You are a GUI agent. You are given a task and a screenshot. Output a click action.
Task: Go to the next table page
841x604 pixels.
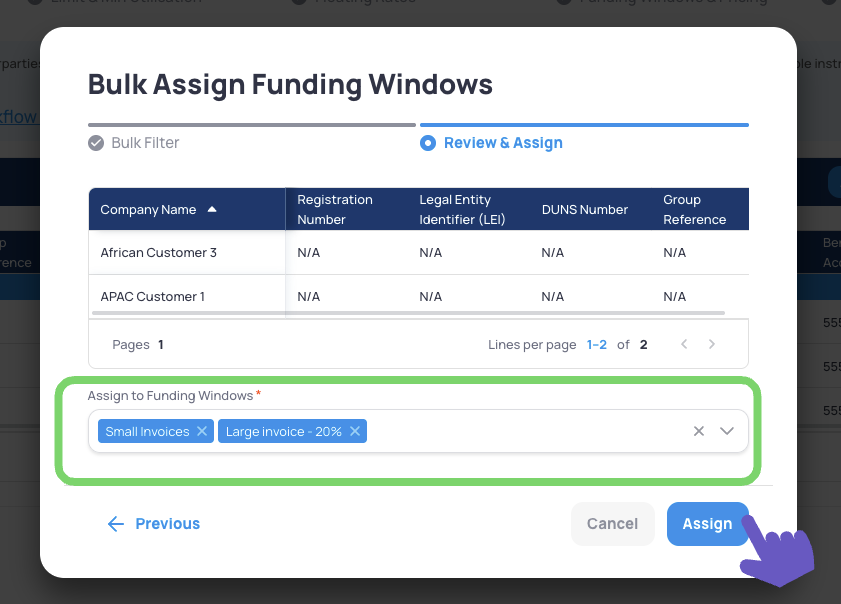[x=712, y=344]
